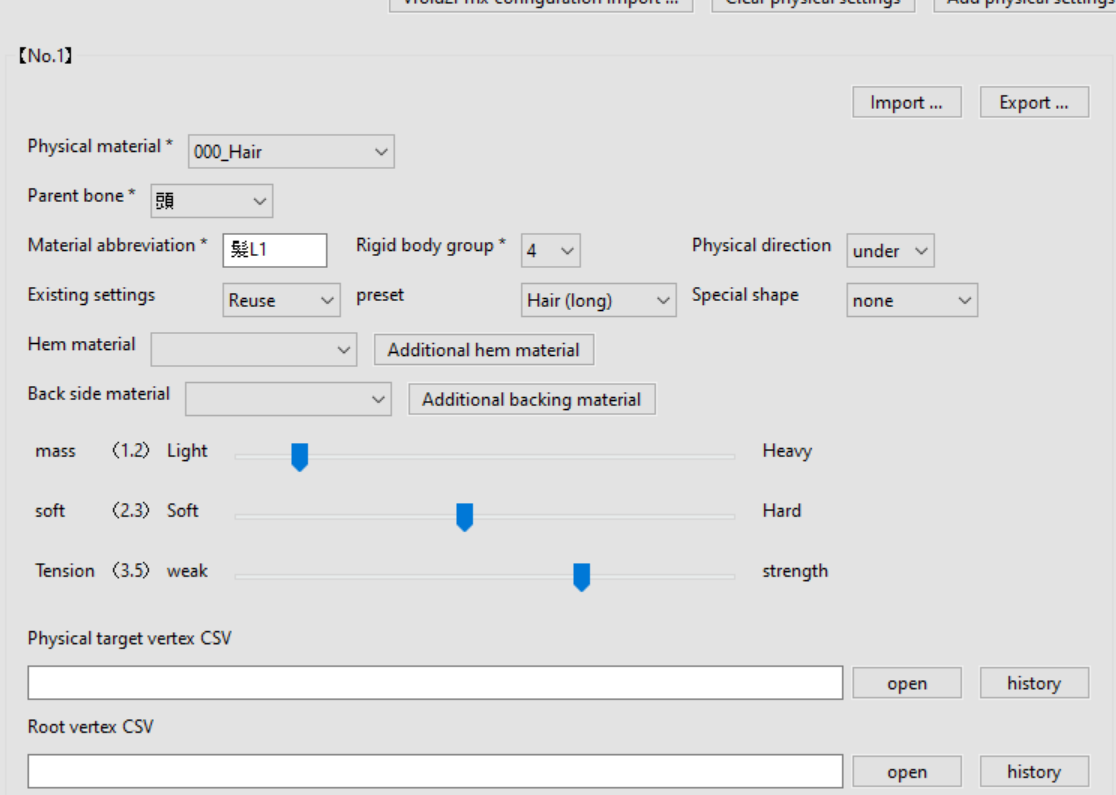This screenshot has height=795, width=1116.
Task: Click Clear physical settings
Action: pos(813,3)
